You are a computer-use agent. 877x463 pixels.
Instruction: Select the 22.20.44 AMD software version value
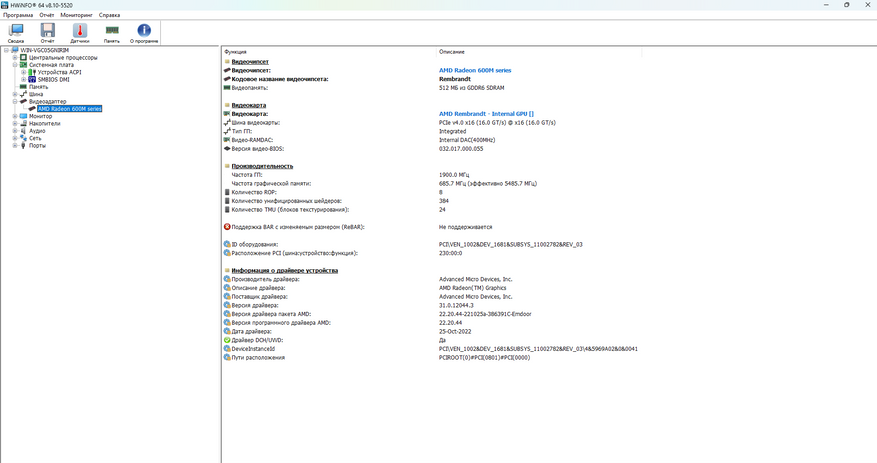tap(450, 323)
